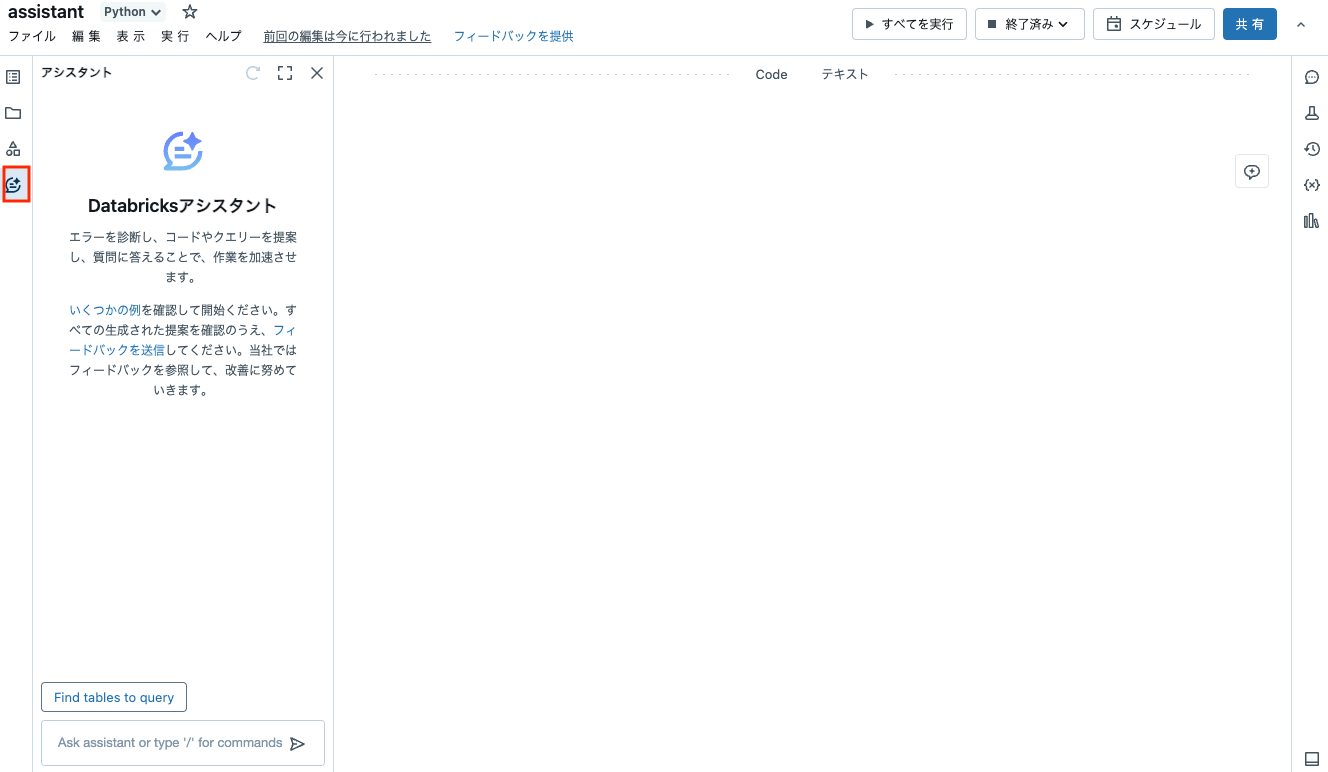Refresh the Assistant conversation
This screenshot has height=772, width=1328.
(x=252, y=72)
